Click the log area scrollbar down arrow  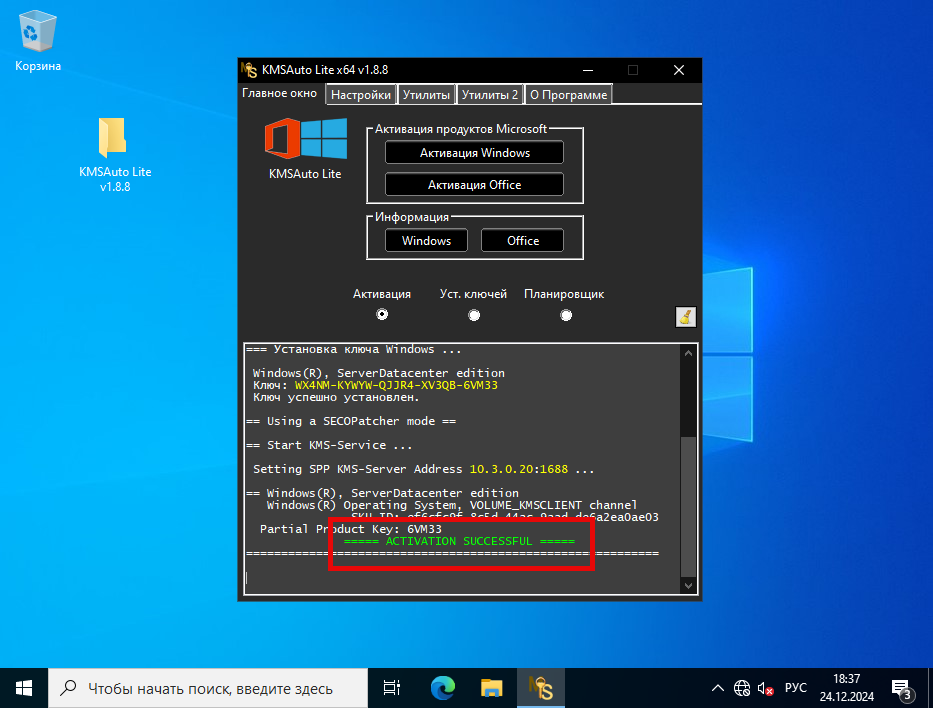click(687, 585)
